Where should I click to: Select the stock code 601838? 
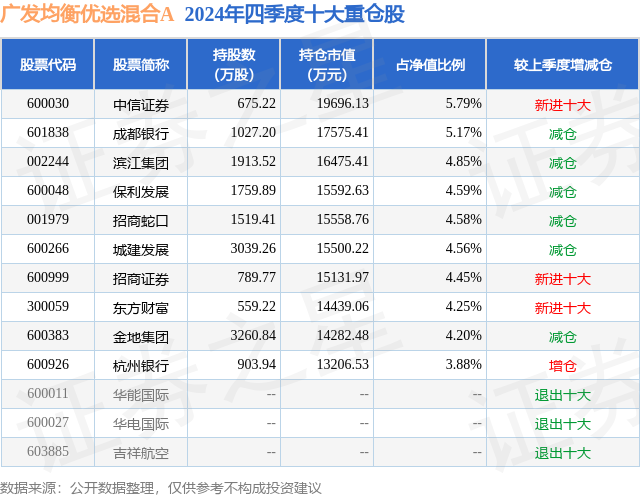coord(48,132)
